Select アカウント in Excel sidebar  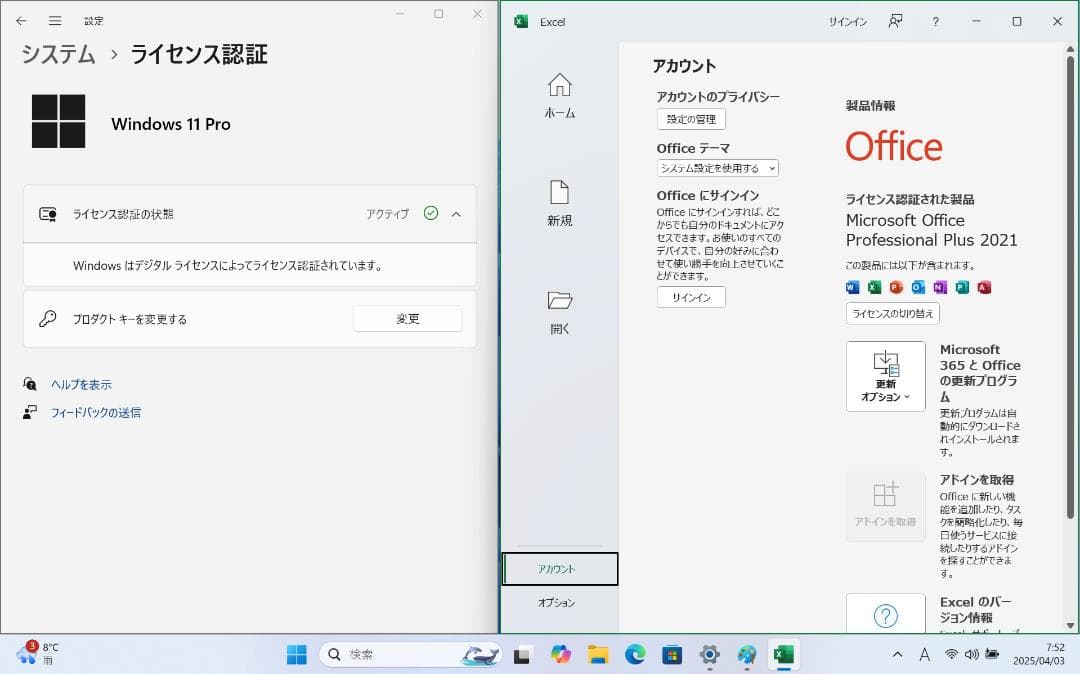[560, 569]
